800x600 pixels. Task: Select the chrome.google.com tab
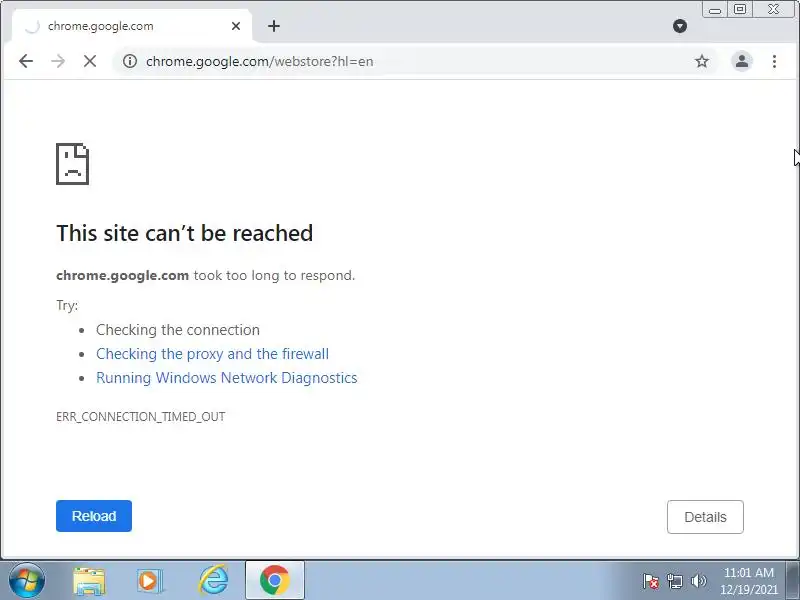pyautogui.click(x=132, y=26)
